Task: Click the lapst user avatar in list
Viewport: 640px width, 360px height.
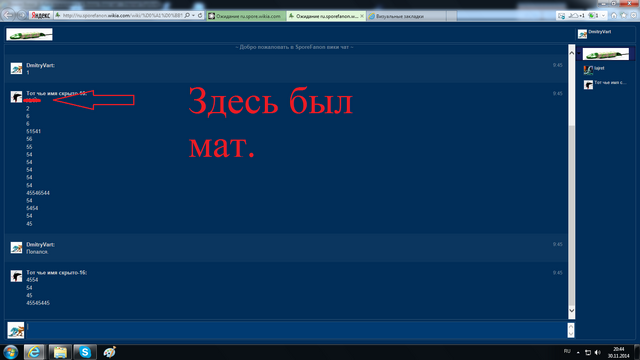Action: (x=588, y=70)
